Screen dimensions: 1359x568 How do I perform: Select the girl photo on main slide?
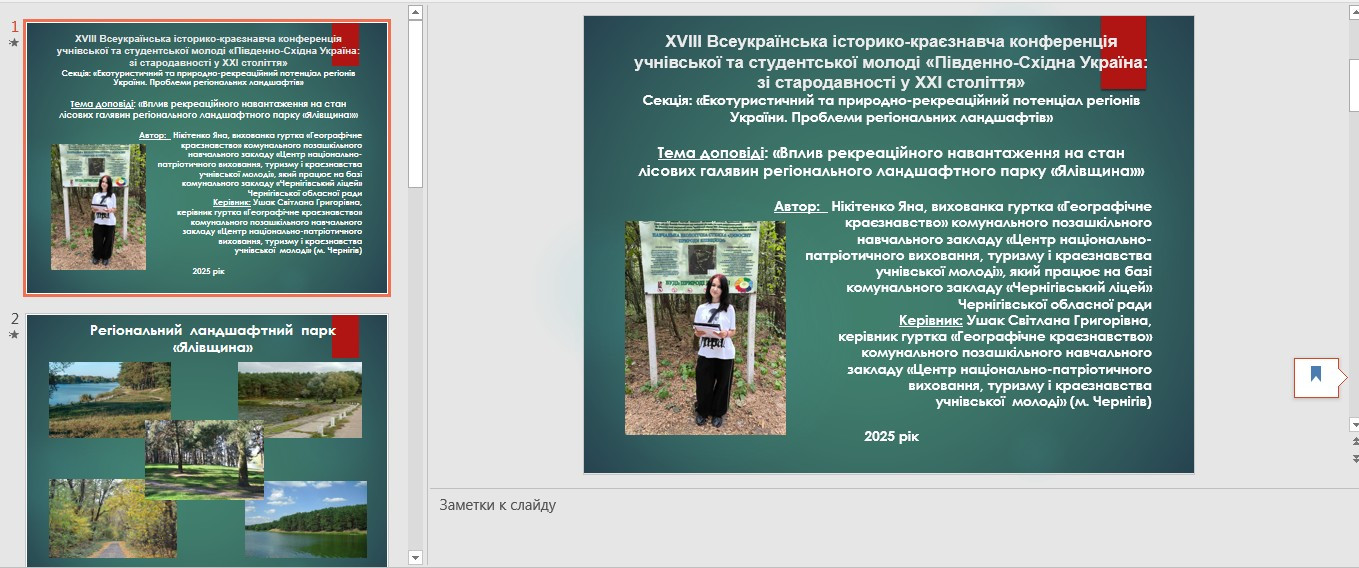(x=705, y=328)
